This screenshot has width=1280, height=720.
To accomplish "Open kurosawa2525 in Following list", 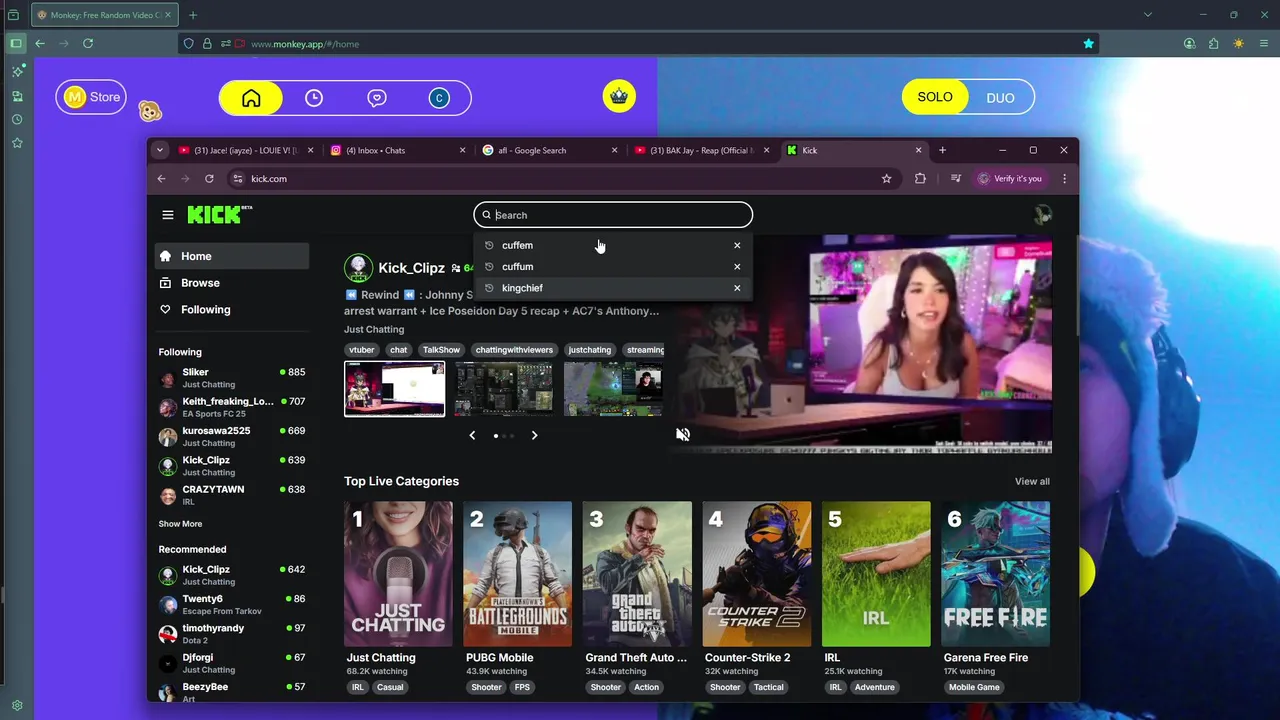I will (231, 436).
